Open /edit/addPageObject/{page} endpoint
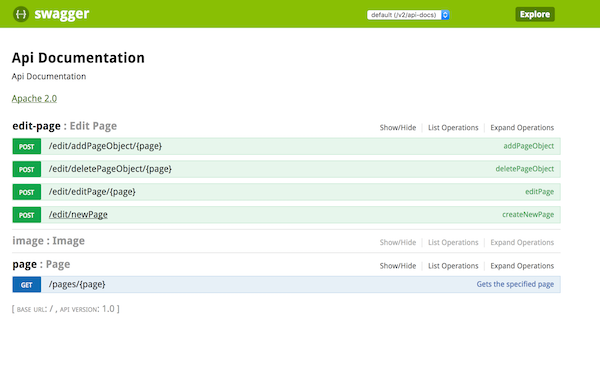The image size is (600, 385). click(x=105, y=146)
